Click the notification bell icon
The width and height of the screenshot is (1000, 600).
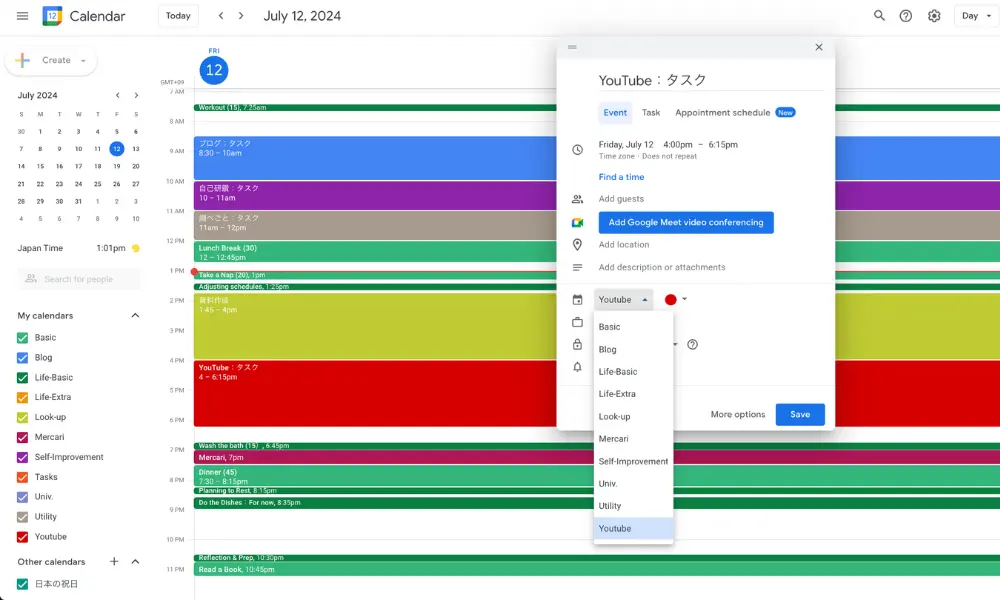pyautogui.click(x=577, y=367)
